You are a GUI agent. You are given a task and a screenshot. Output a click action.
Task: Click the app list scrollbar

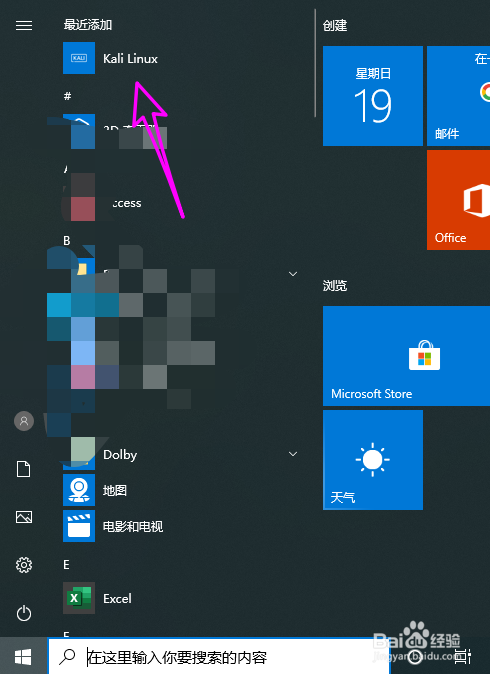click(315, 63)
